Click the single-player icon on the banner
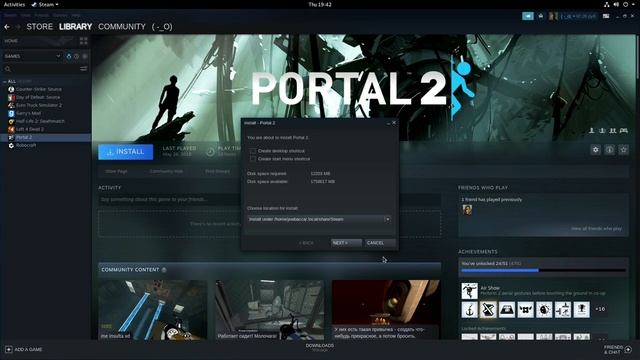 coord(591,131)
